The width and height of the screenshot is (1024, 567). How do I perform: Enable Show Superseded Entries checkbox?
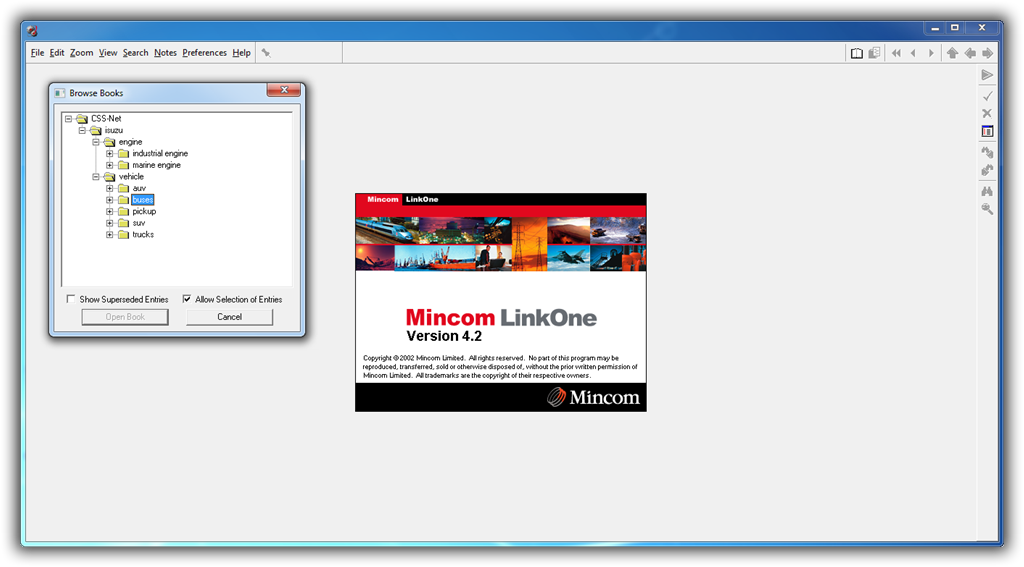tap(71, 299)
